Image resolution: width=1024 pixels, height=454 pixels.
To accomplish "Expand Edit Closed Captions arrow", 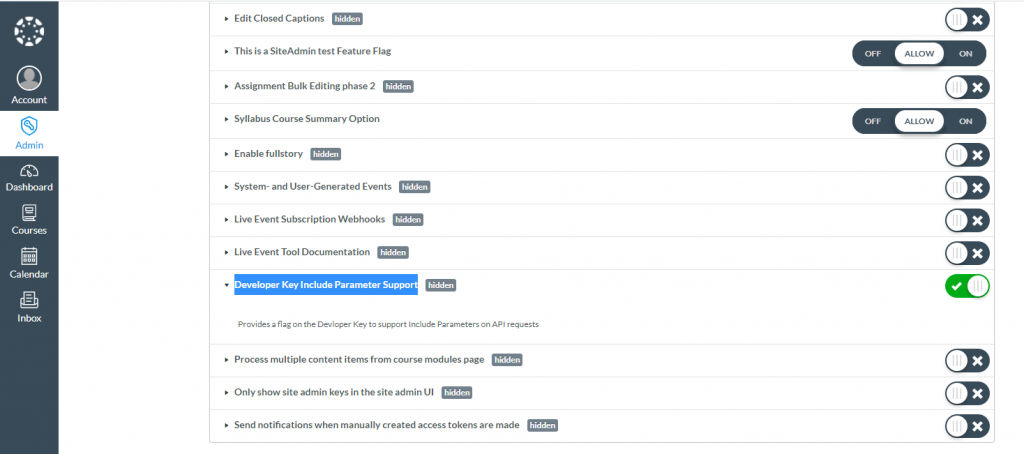I will pos(227,19).
